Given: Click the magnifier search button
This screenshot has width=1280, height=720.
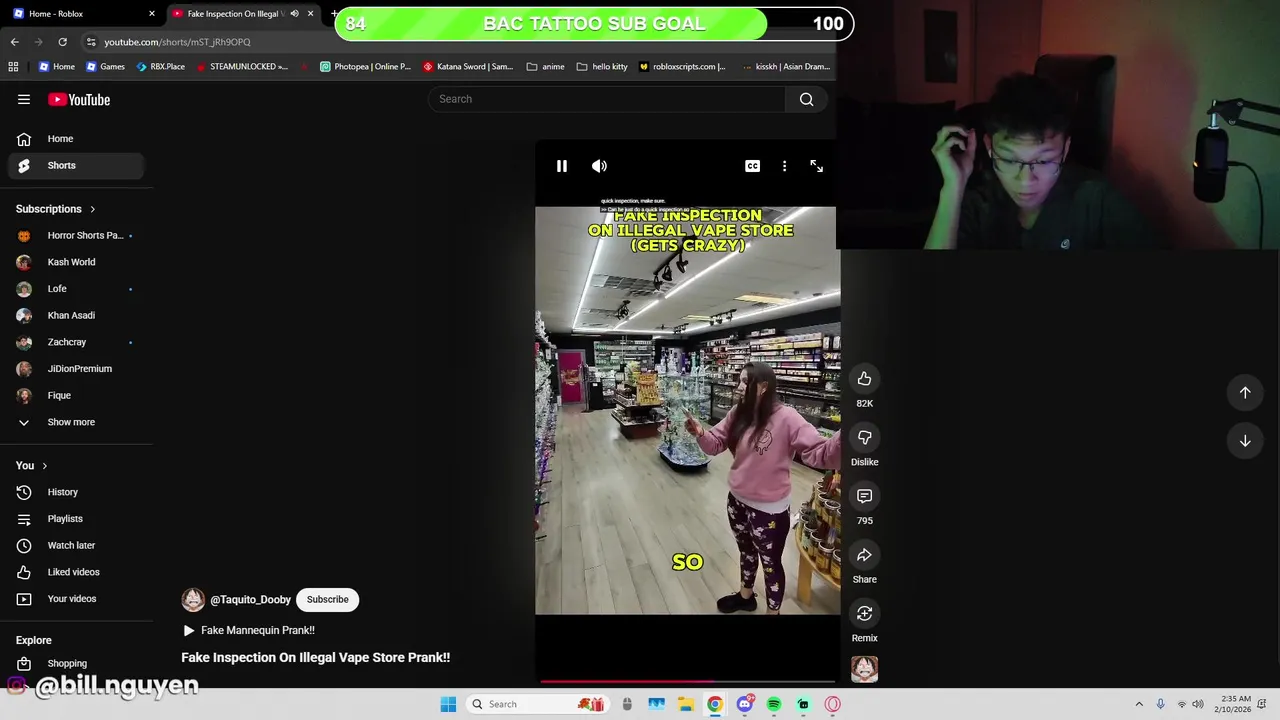Looking at the screenshot, I should (x=806, y=99).
